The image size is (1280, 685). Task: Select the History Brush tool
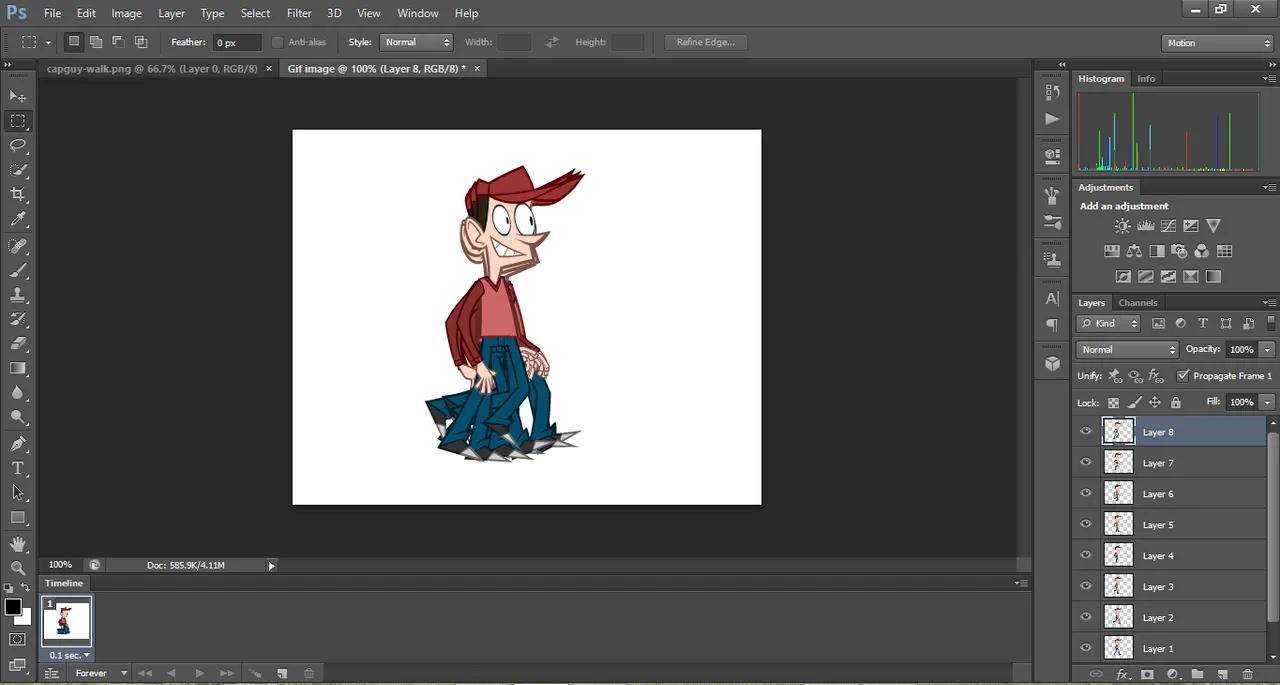pos(18,319)
